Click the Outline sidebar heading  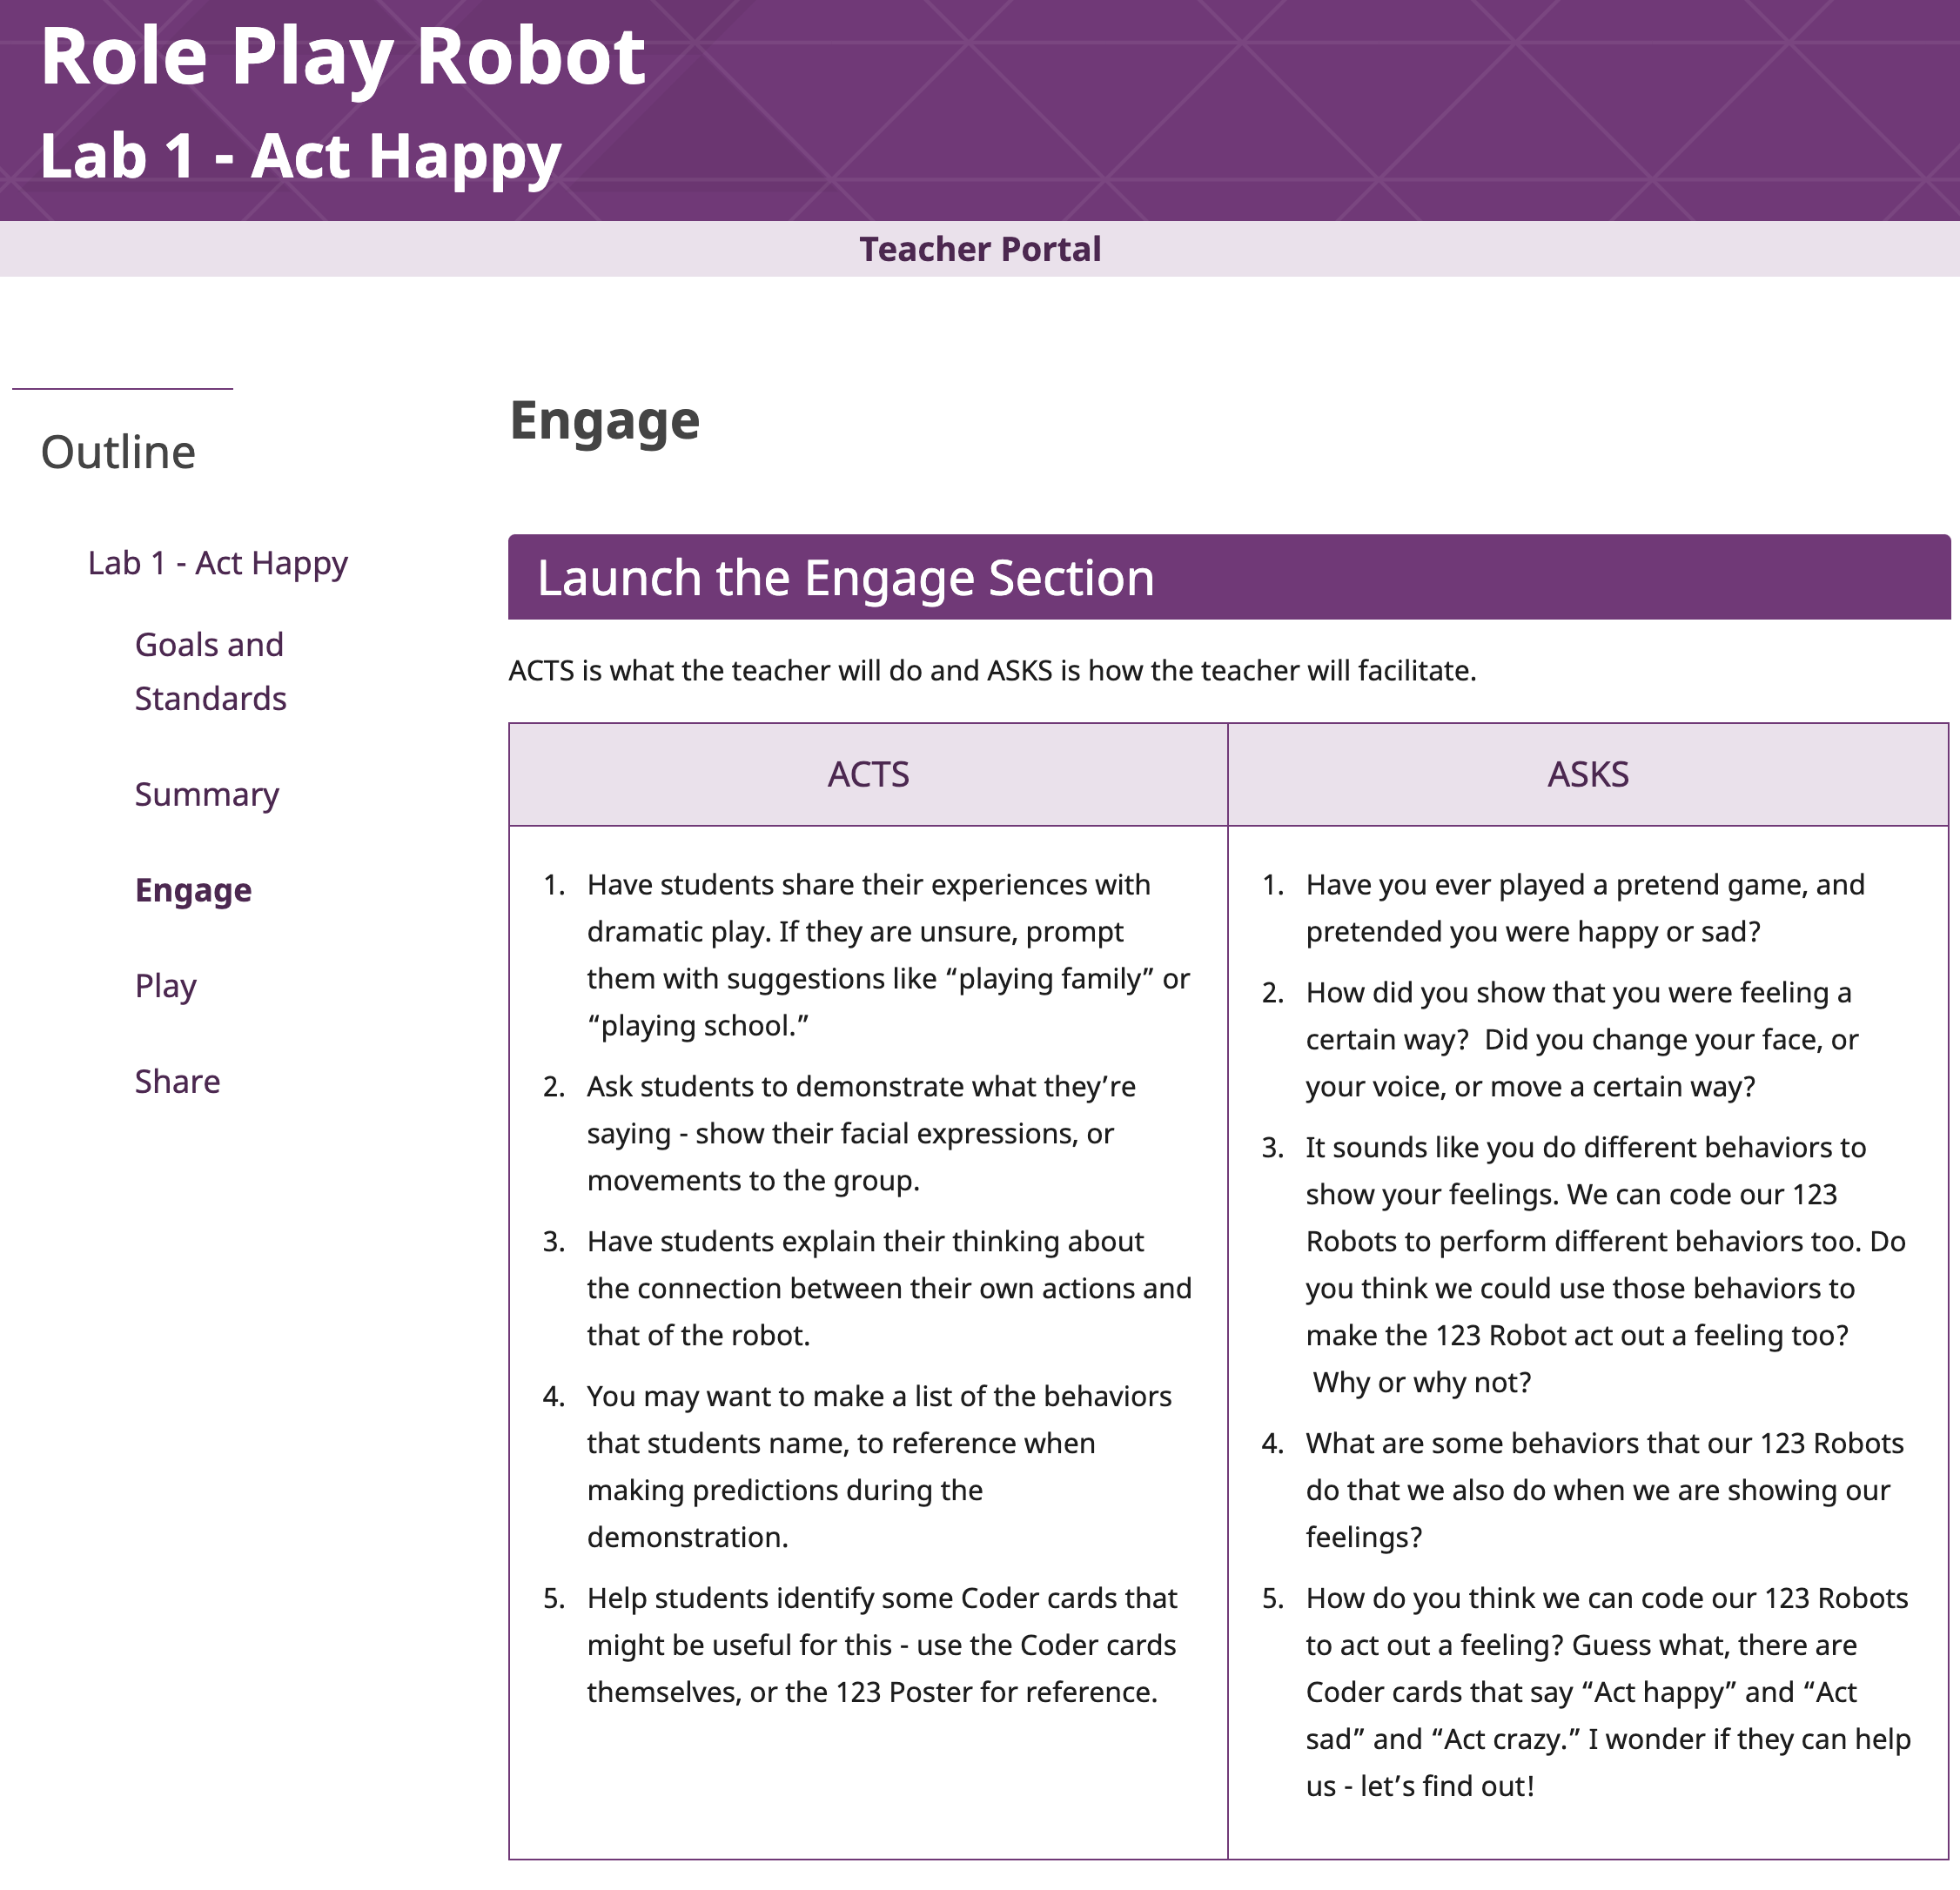[119, 451]
